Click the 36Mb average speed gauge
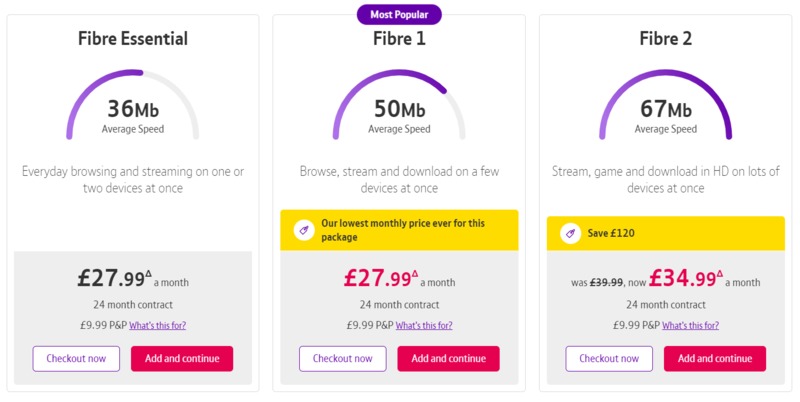The width and height of the screenshot is (800, 402). 133,105
